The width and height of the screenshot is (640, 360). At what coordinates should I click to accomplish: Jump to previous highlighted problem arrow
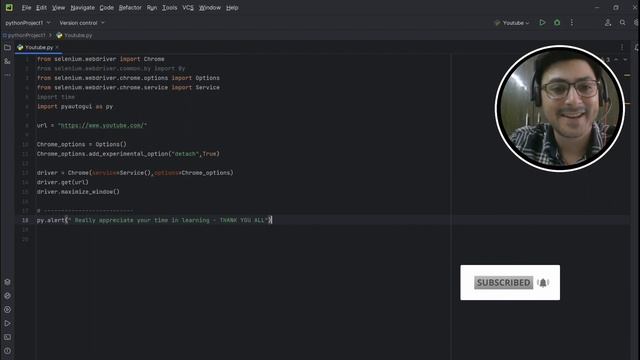coord(616,60)
